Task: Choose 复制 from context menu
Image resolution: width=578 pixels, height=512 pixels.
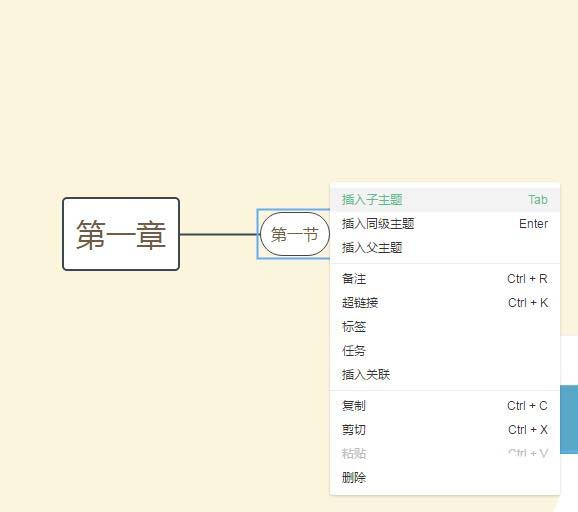Action: coord(445,406)
